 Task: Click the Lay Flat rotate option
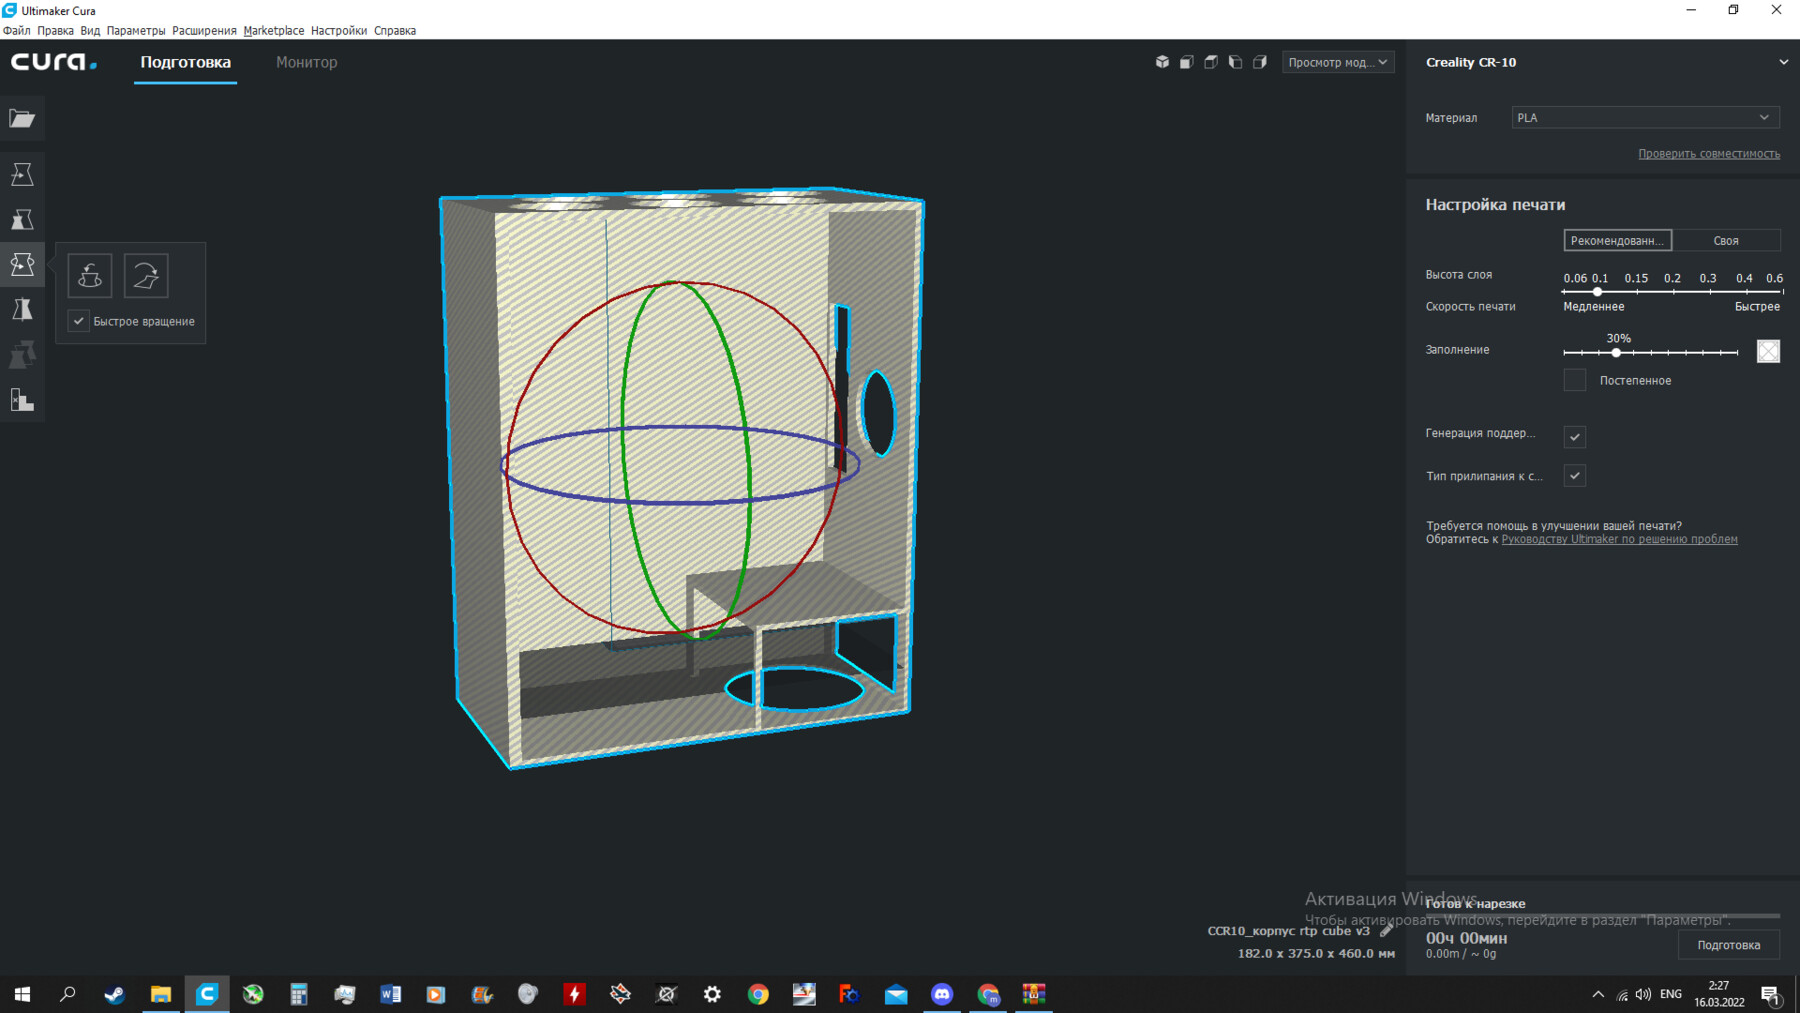89,275
